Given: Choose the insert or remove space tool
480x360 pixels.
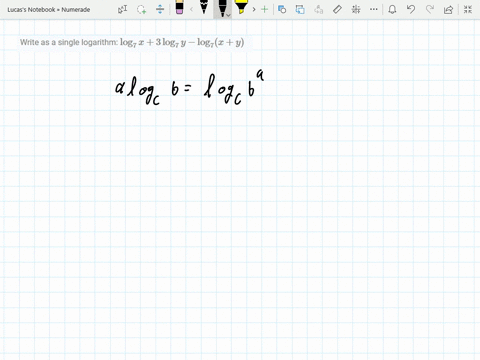Looking at the screenshot, I should (x=160, y=9).
